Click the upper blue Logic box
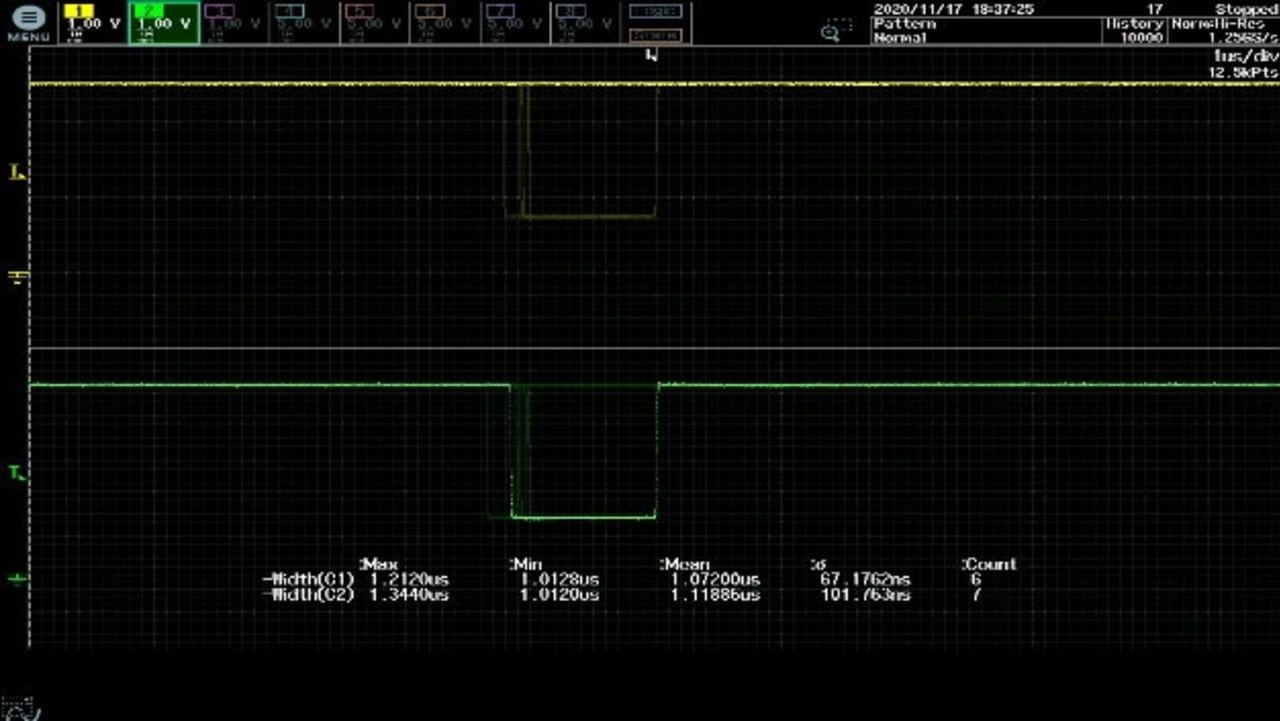1280x721 pixels. pyautogui.click(x=656, y=12)
